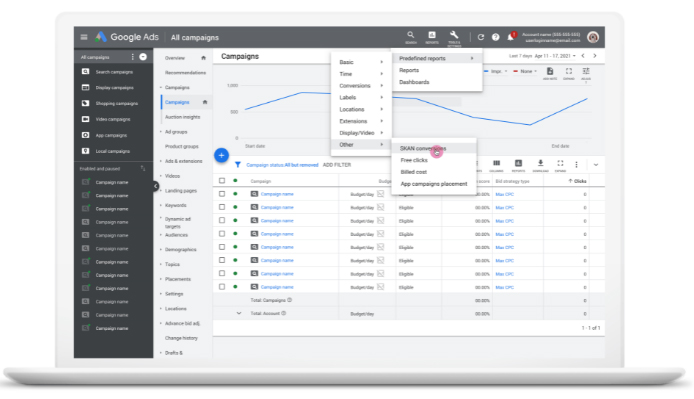Open the Basic reports submenu
This screenshot has height=399, width=694.
[x=361, y=62]
